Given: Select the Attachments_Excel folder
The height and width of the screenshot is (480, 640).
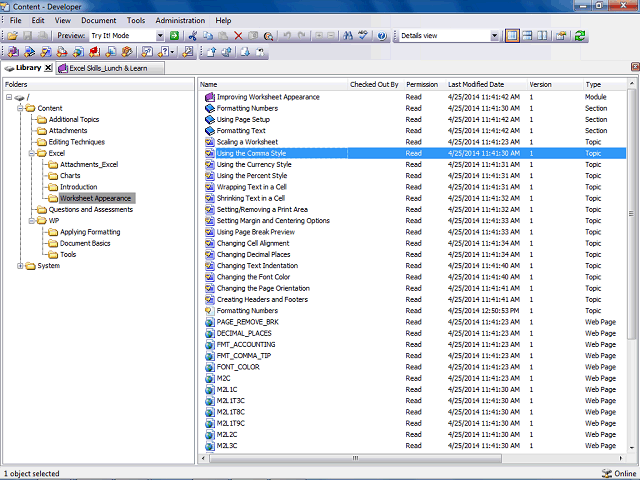Looking at the screenshot, I should point(89,164).
